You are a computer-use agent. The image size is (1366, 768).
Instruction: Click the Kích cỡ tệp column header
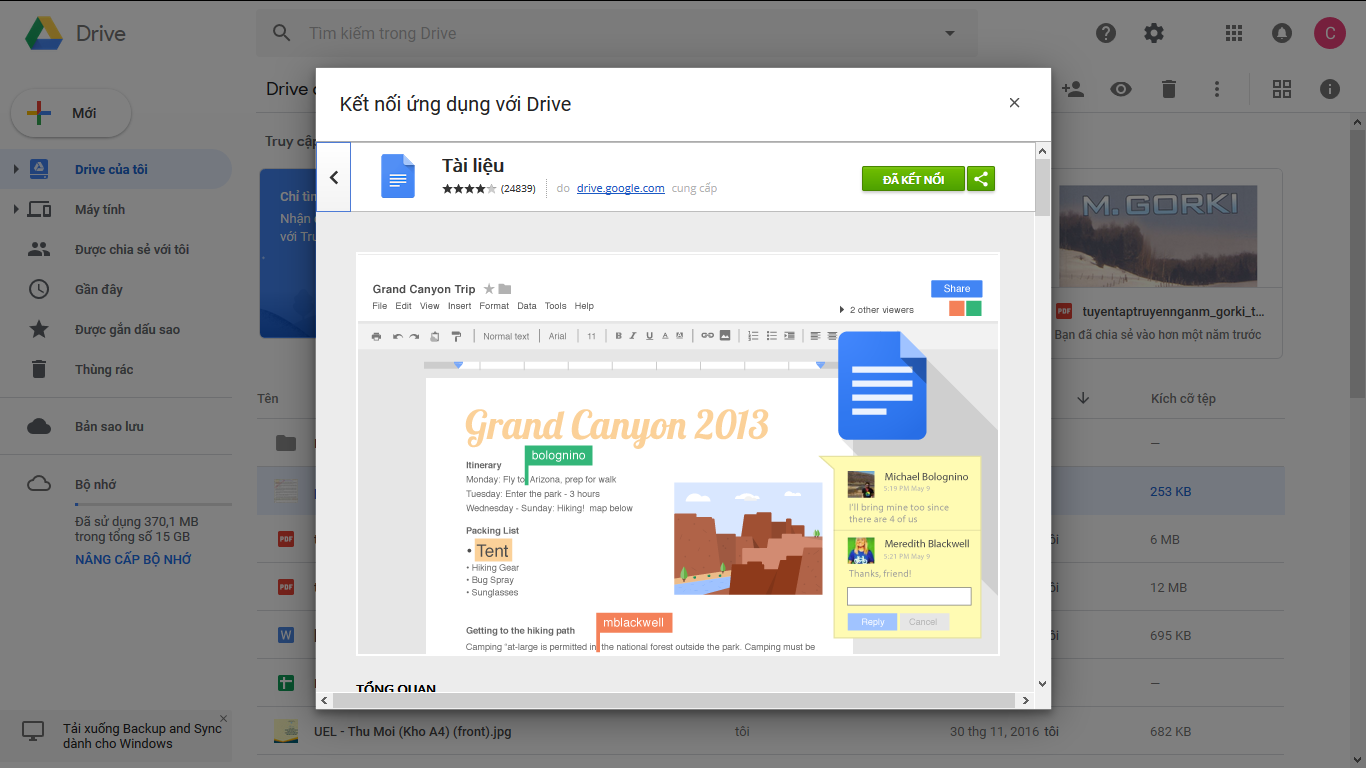(x=1183, y=398)
